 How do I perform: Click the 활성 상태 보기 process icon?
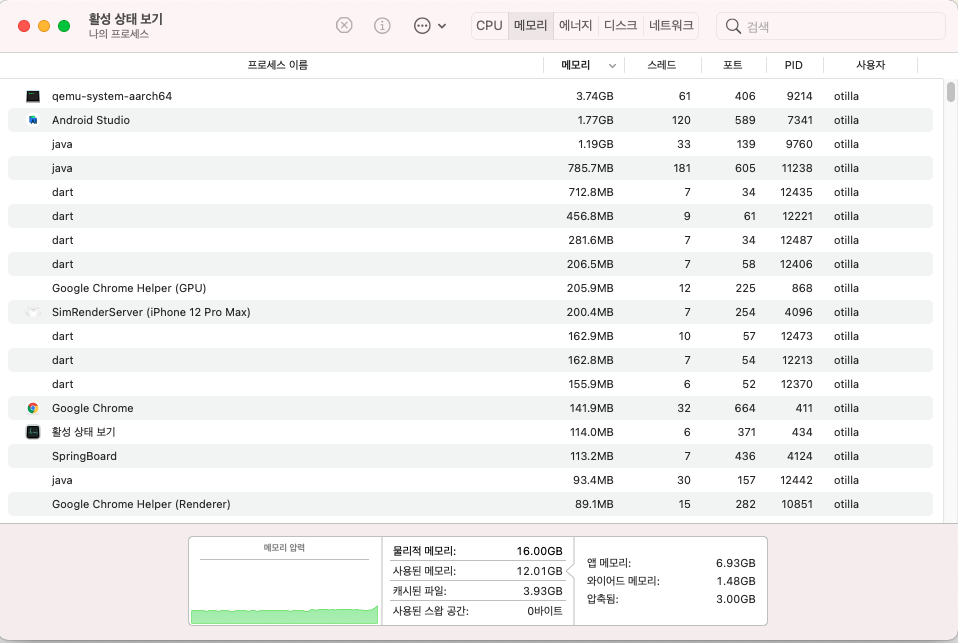pos(33,432)
